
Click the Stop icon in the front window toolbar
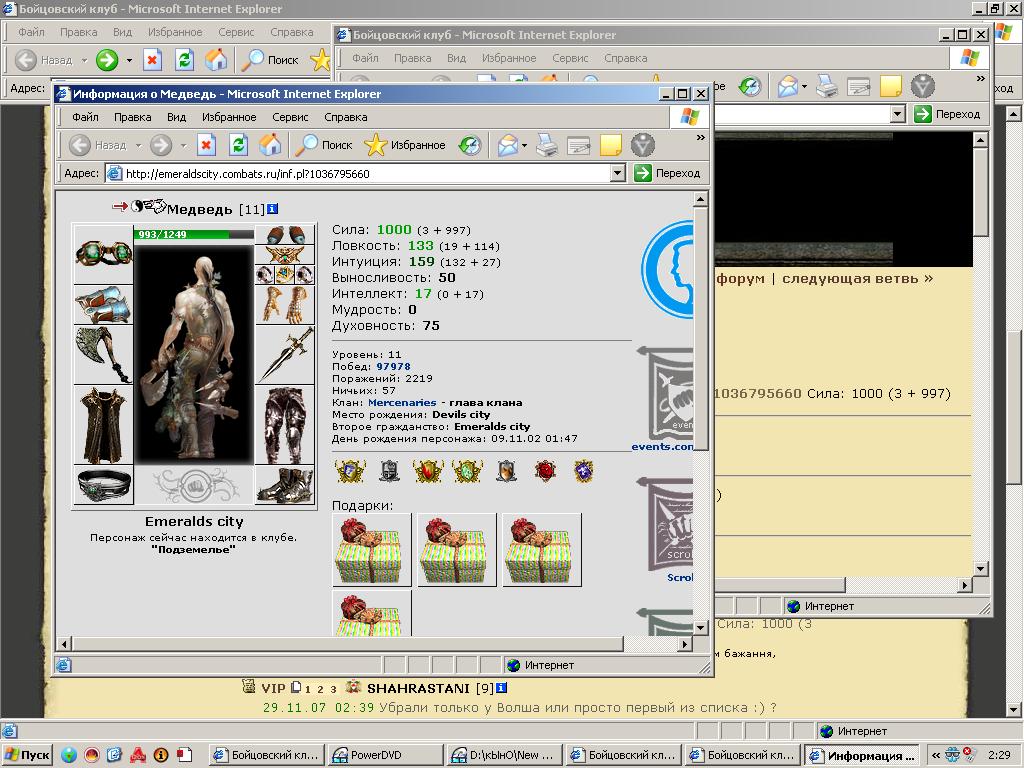click(x=206, y=145)
